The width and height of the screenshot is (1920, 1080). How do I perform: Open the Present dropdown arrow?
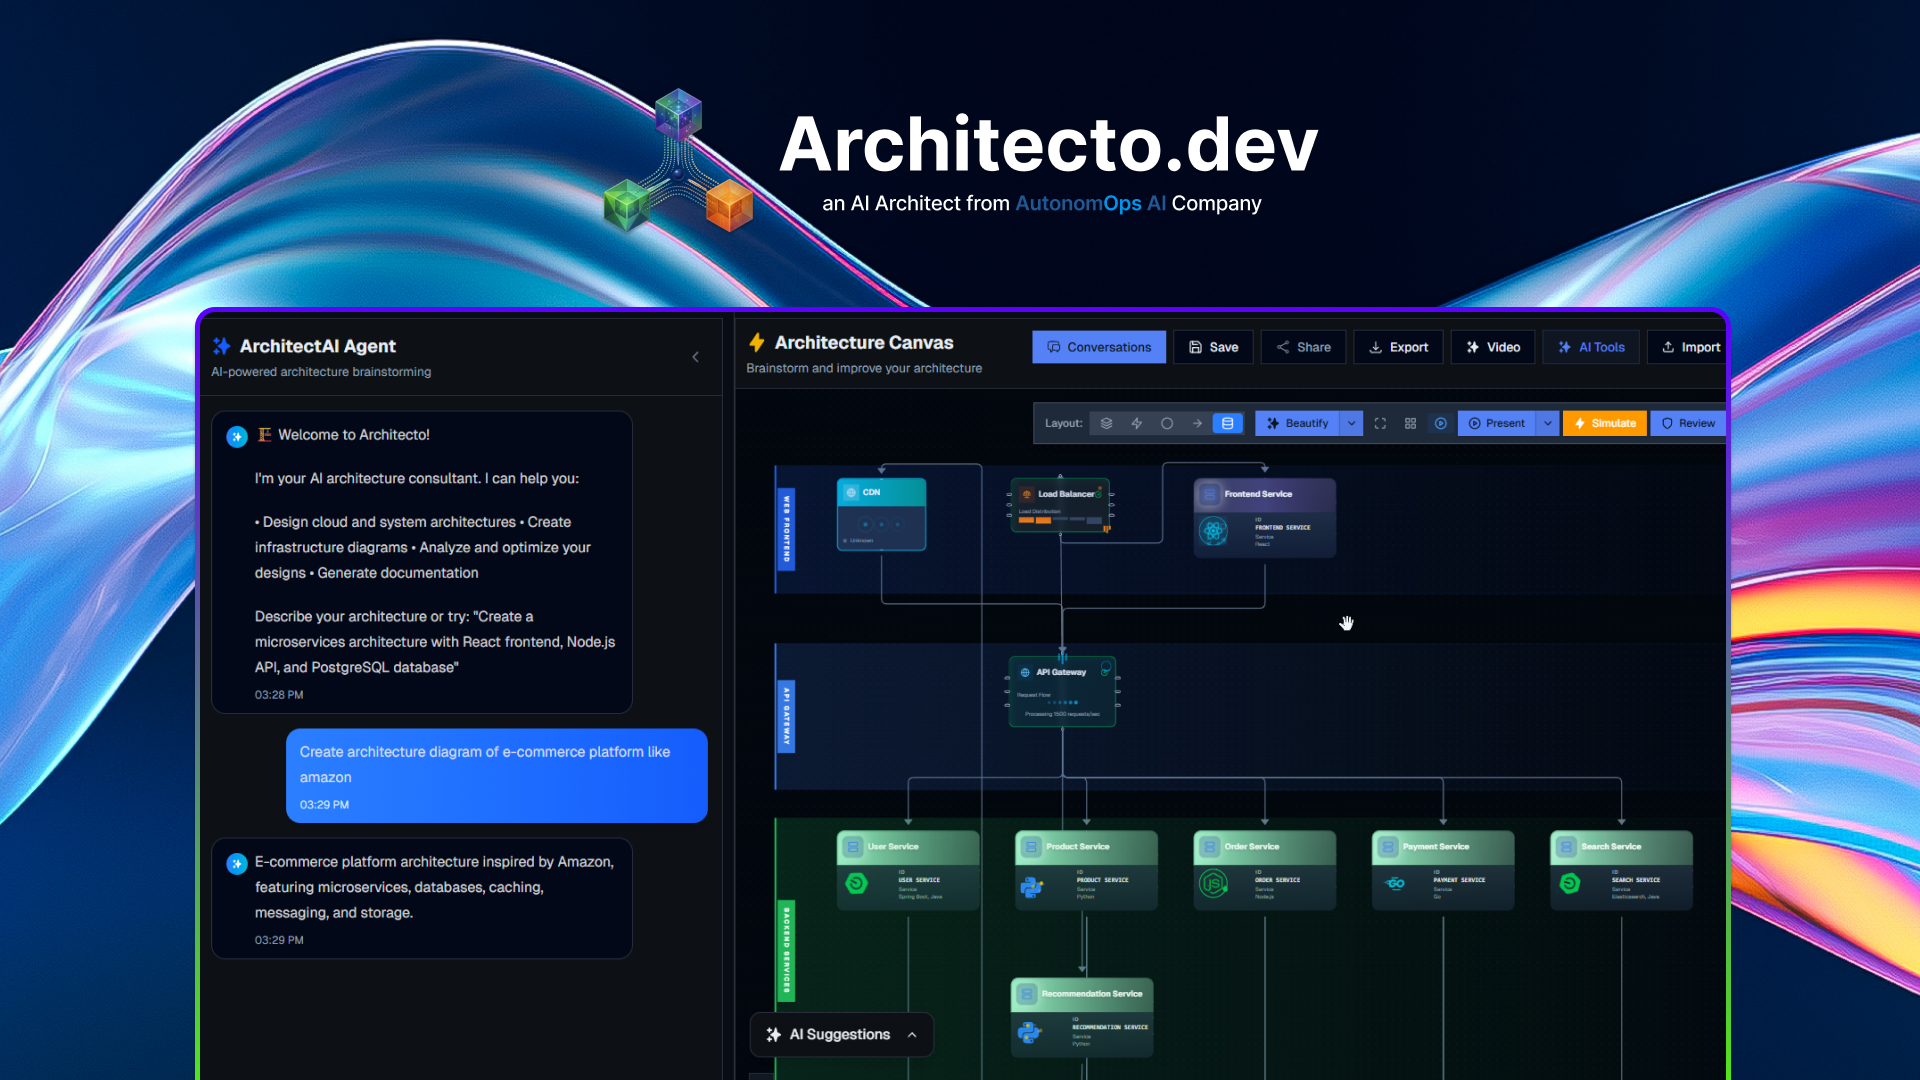[x=1547, y=423]
